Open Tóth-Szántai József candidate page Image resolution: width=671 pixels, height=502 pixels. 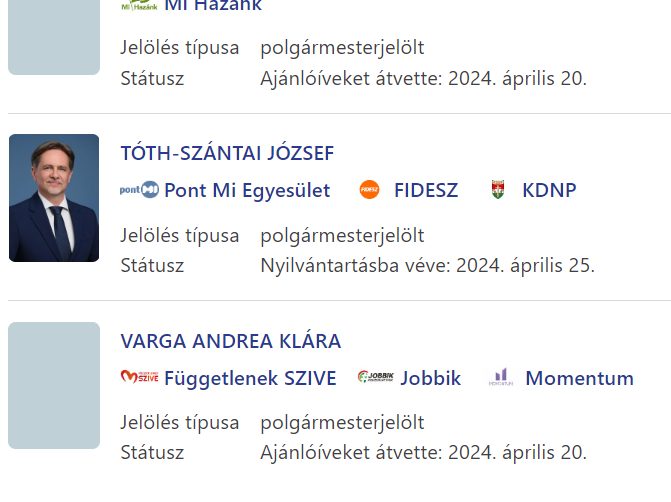click(x=227, y=153)
